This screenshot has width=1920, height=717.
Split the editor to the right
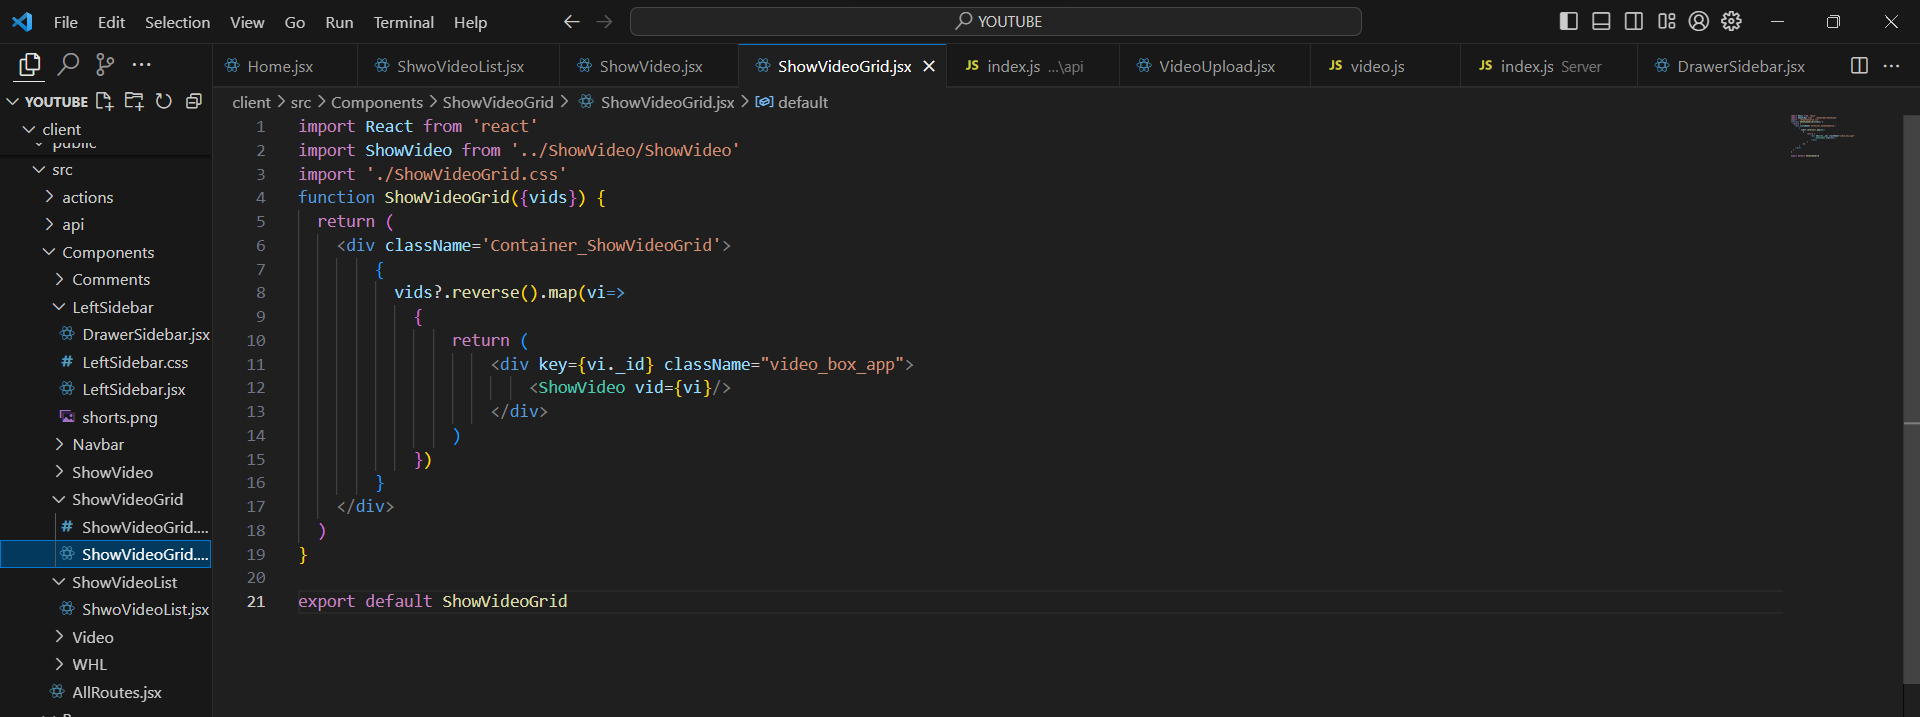coord(1859,65)
